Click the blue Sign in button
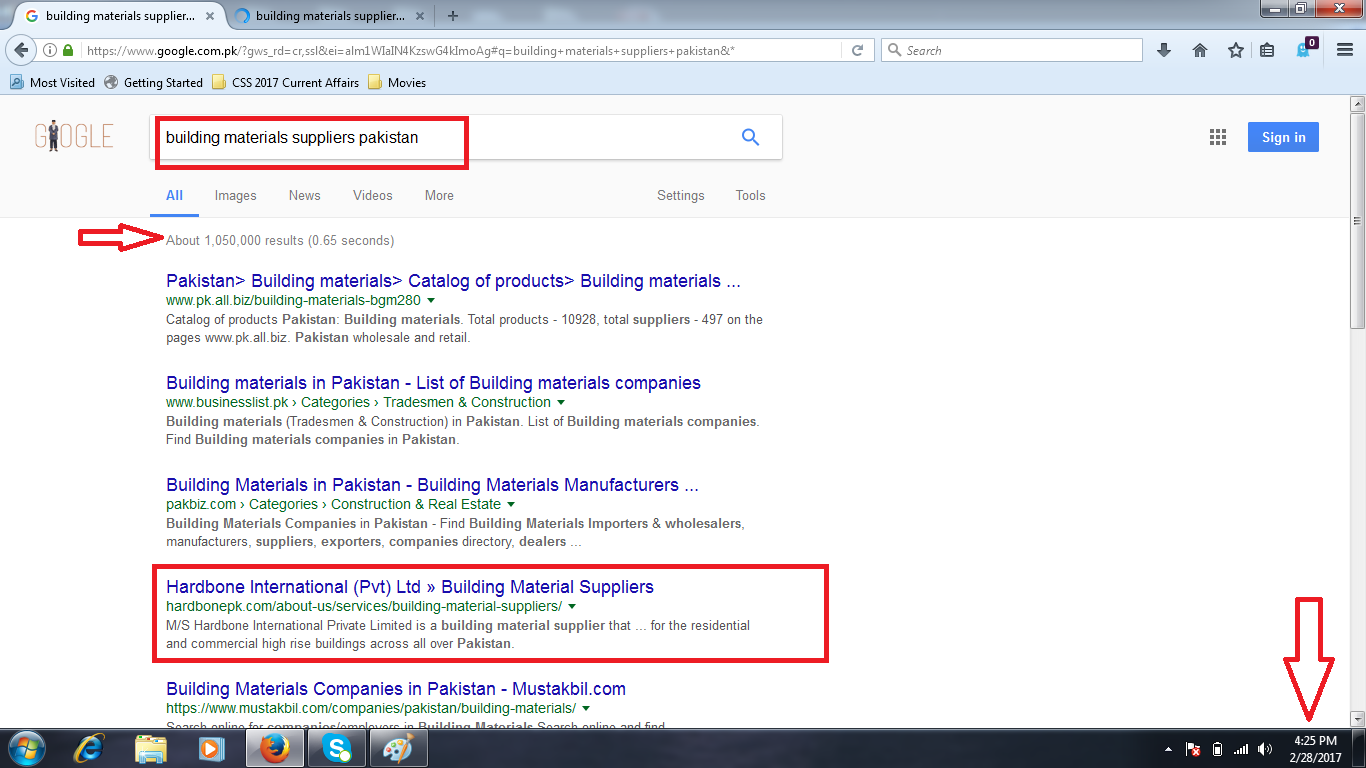The width and height of the screenshot is (1366, 768). pos(1283,137)
